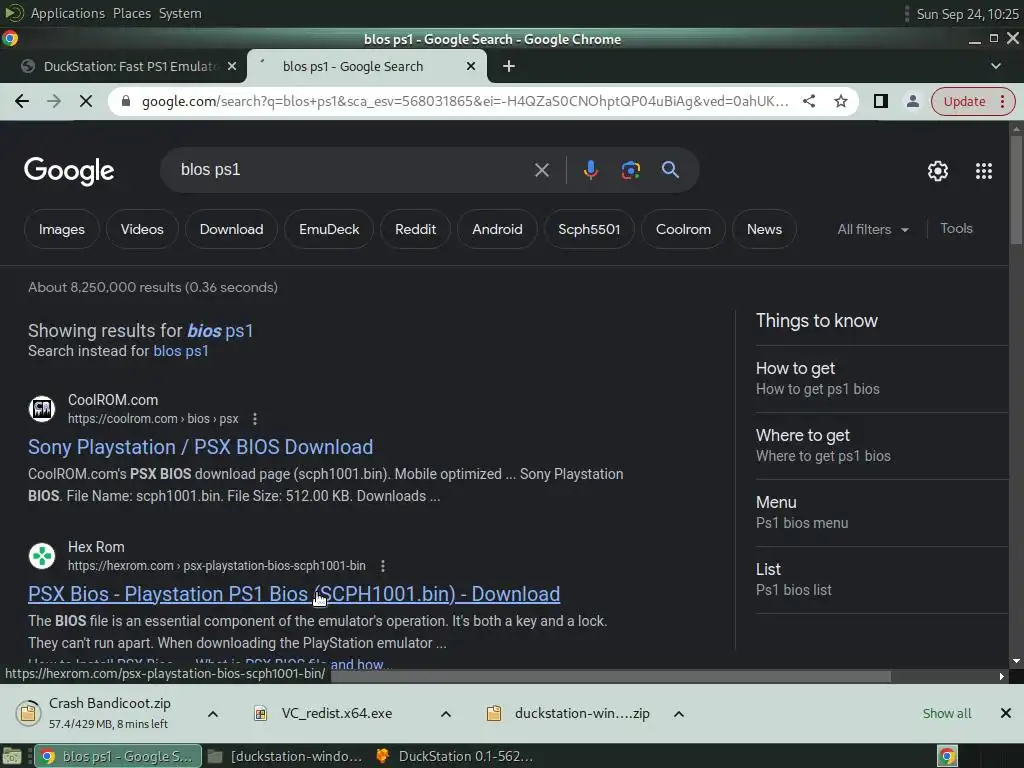View site info via the lock icon

click(x=126, y=101)
